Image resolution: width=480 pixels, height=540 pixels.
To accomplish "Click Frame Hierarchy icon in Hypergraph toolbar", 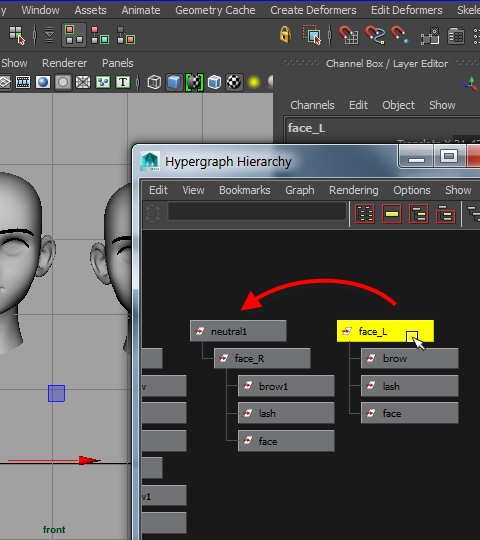I will coord(418,214).
